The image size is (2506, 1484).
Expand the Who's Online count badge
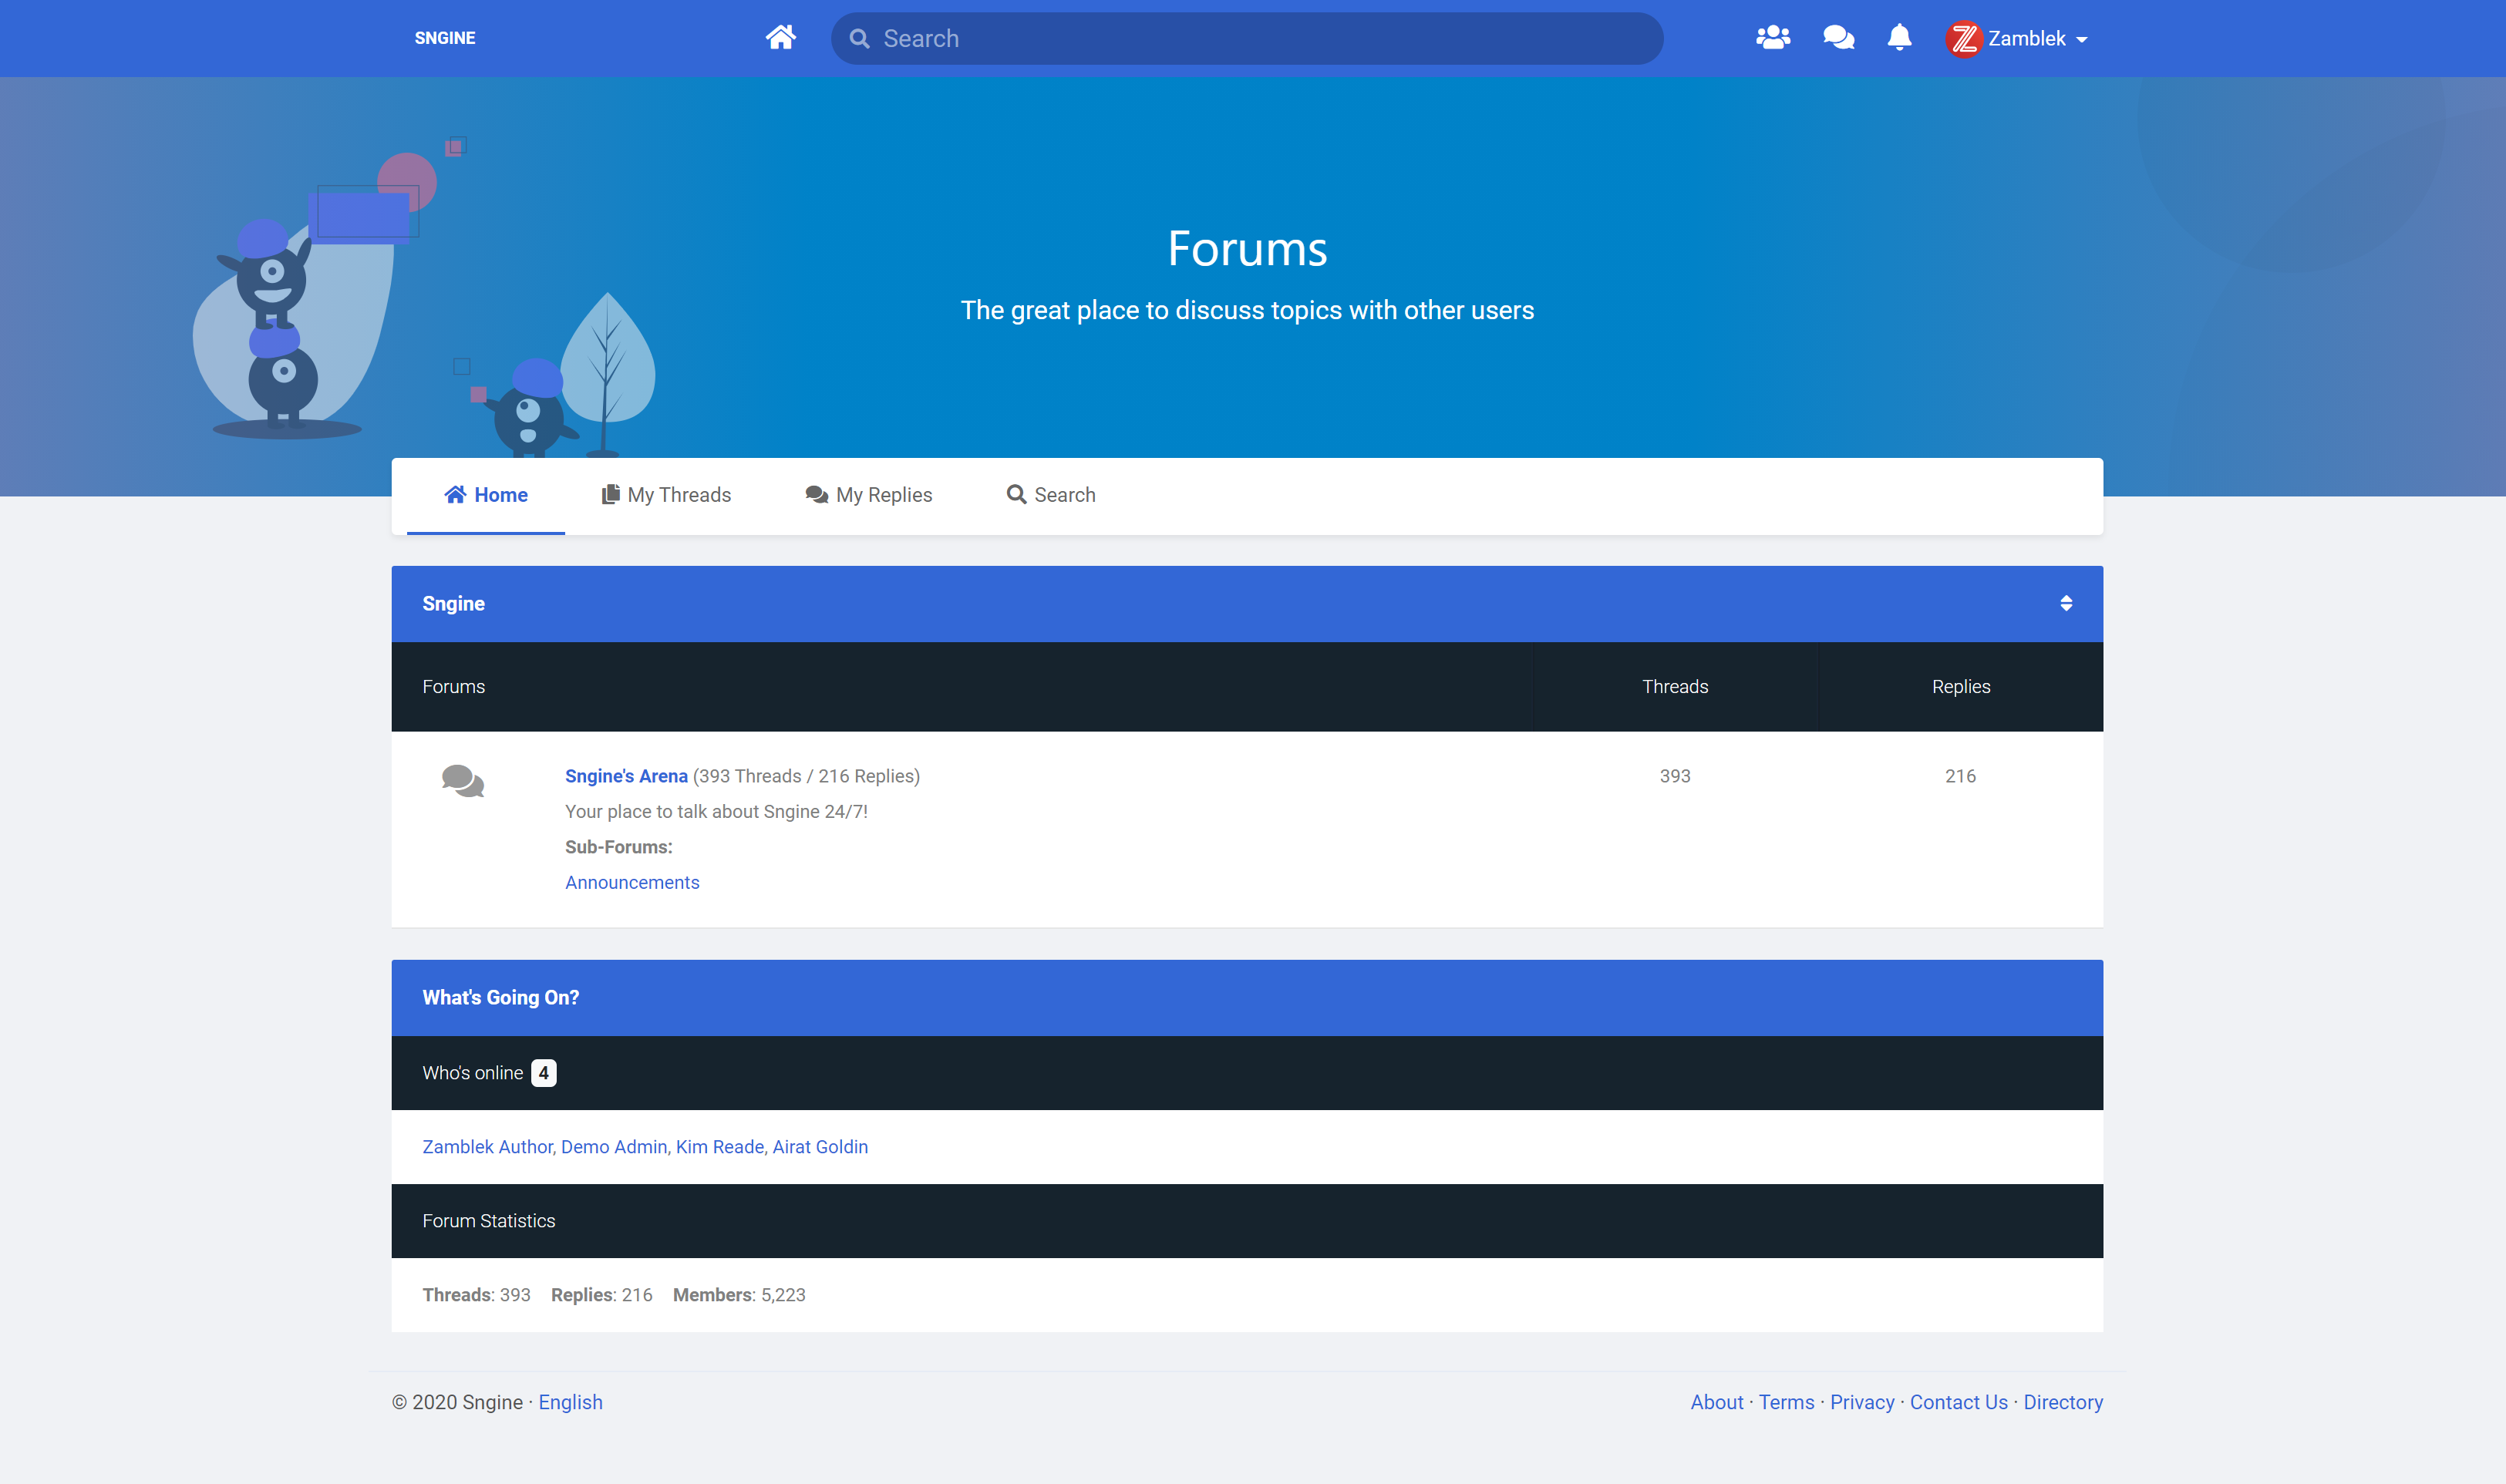(542, 1072)
